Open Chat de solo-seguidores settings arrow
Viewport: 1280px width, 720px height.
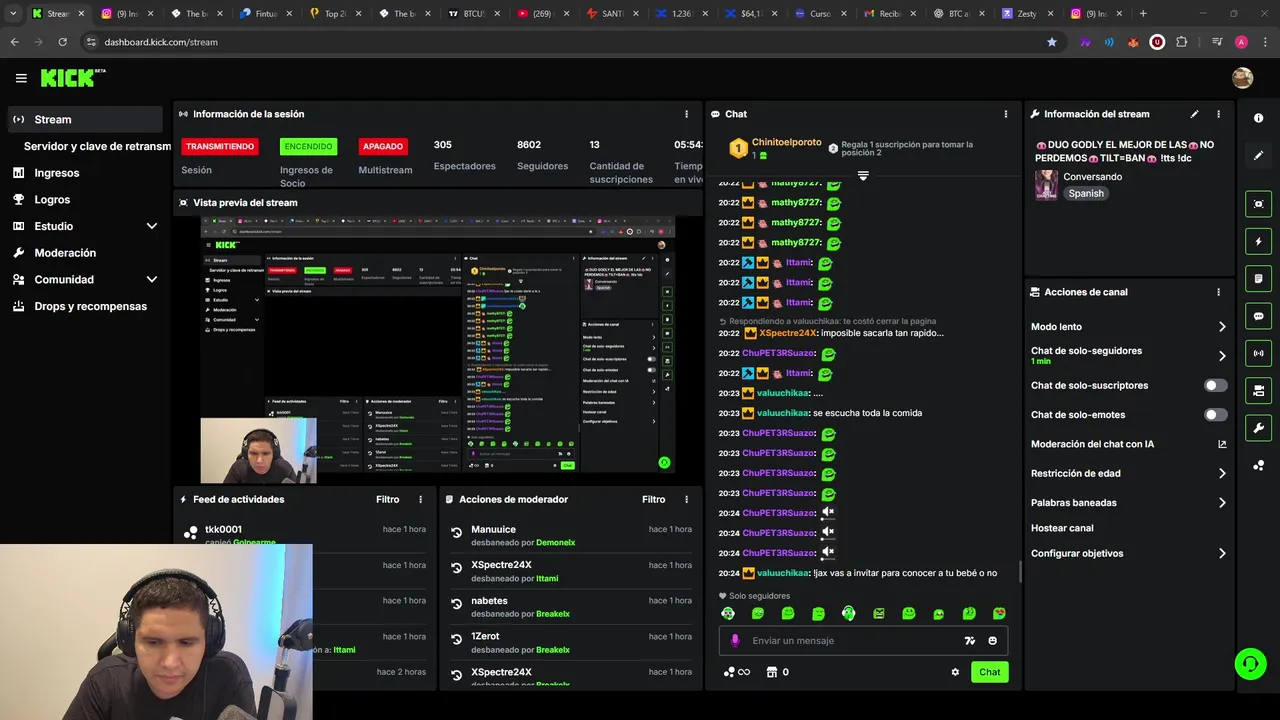point(1222,356)
